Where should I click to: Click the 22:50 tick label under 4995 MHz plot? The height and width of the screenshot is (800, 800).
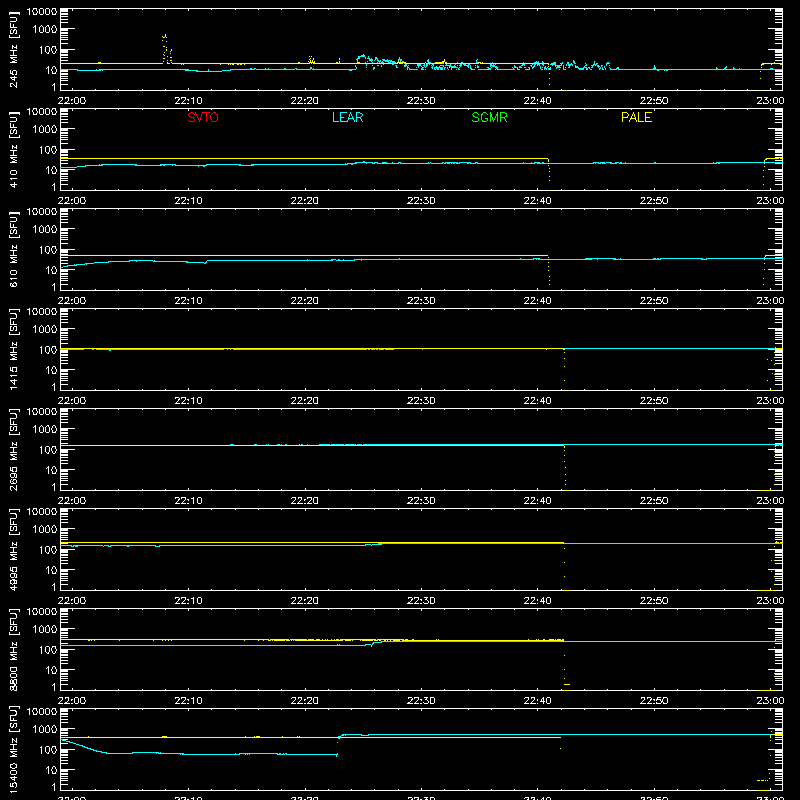tap(654, 601)
